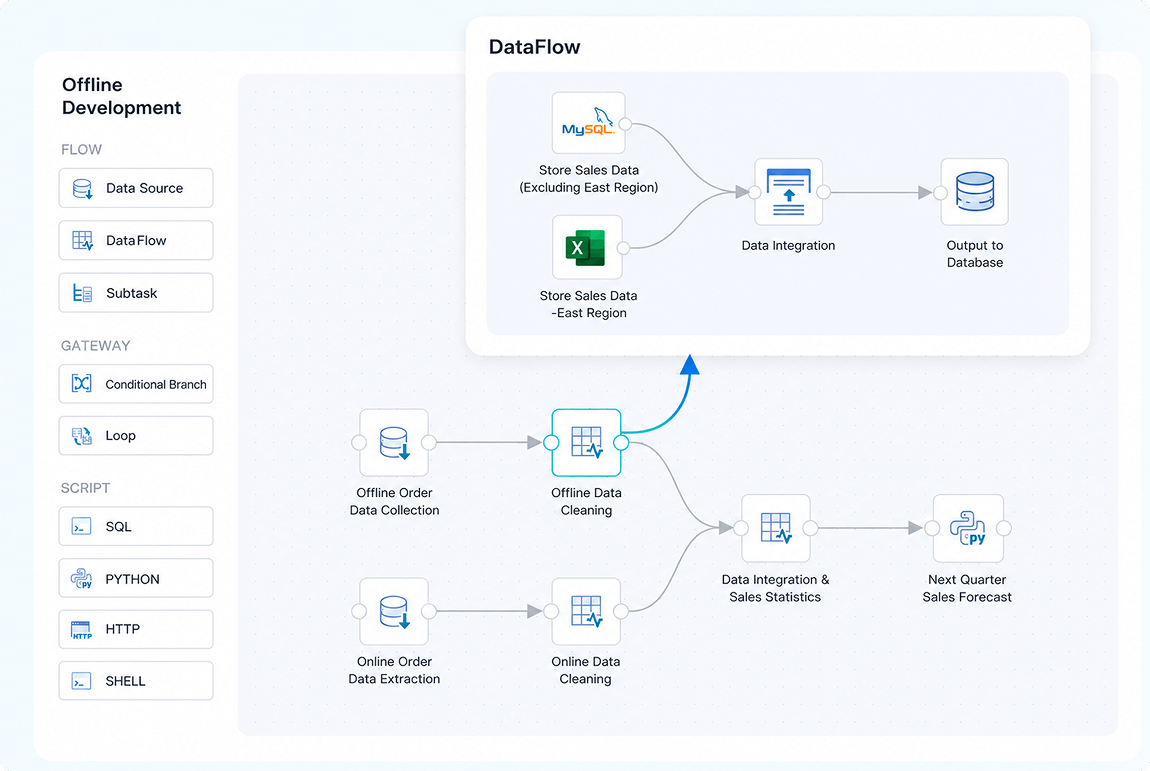Click the 'Store Sales Data -East Region' label

tap(588, 304)
